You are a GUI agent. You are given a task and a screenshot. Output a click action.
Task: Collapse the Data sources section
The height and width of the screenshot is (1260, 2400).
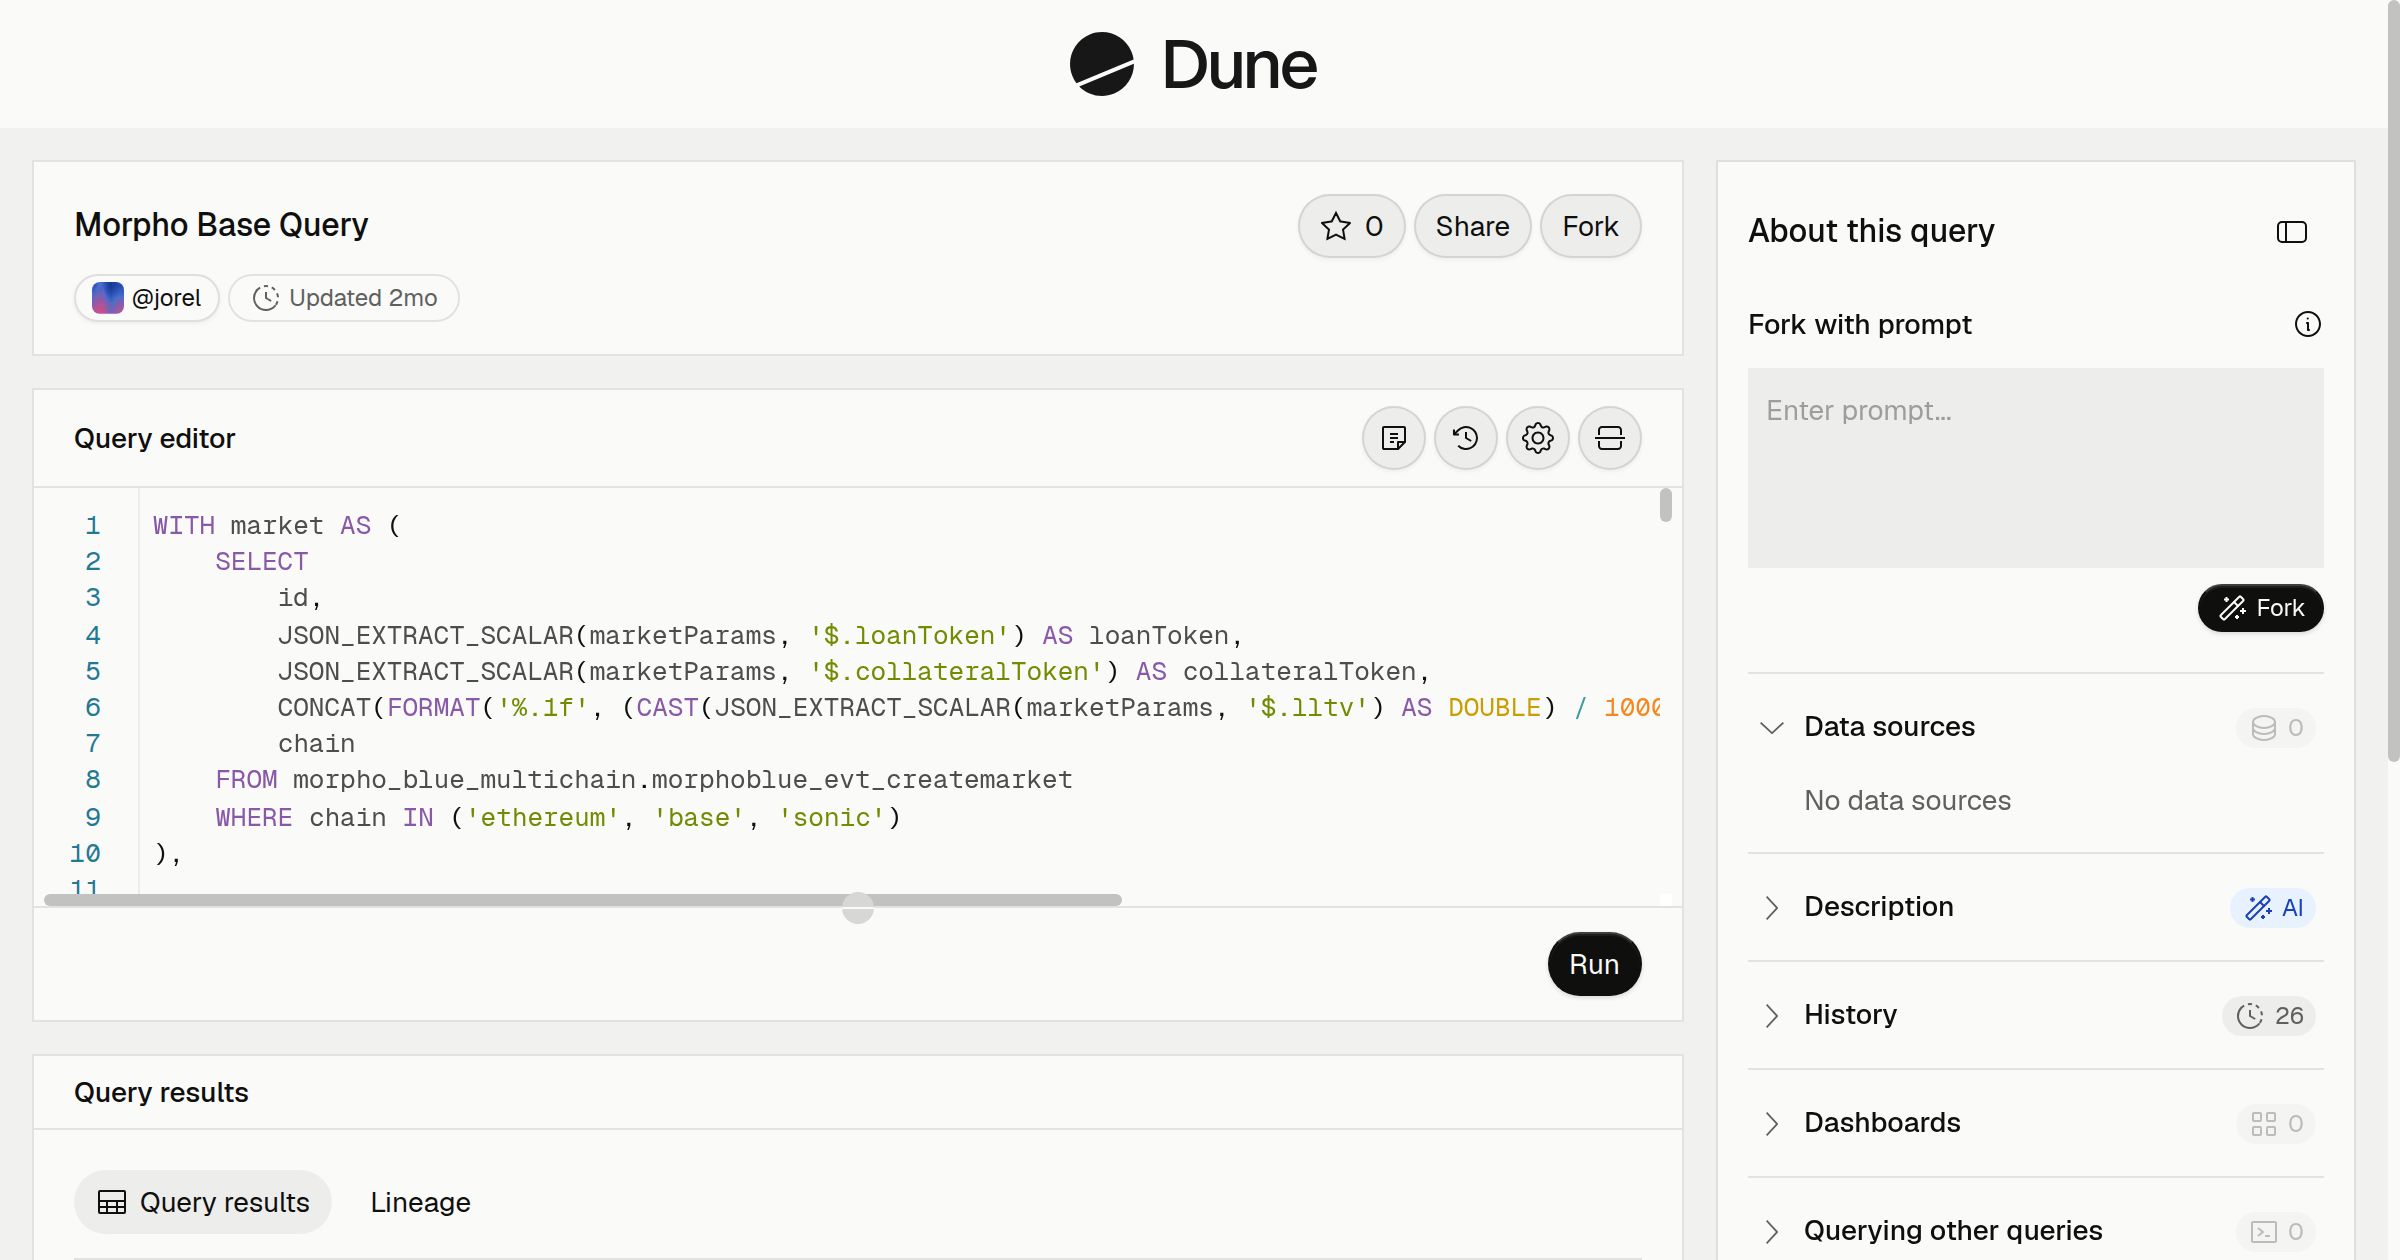[1771, 727]
